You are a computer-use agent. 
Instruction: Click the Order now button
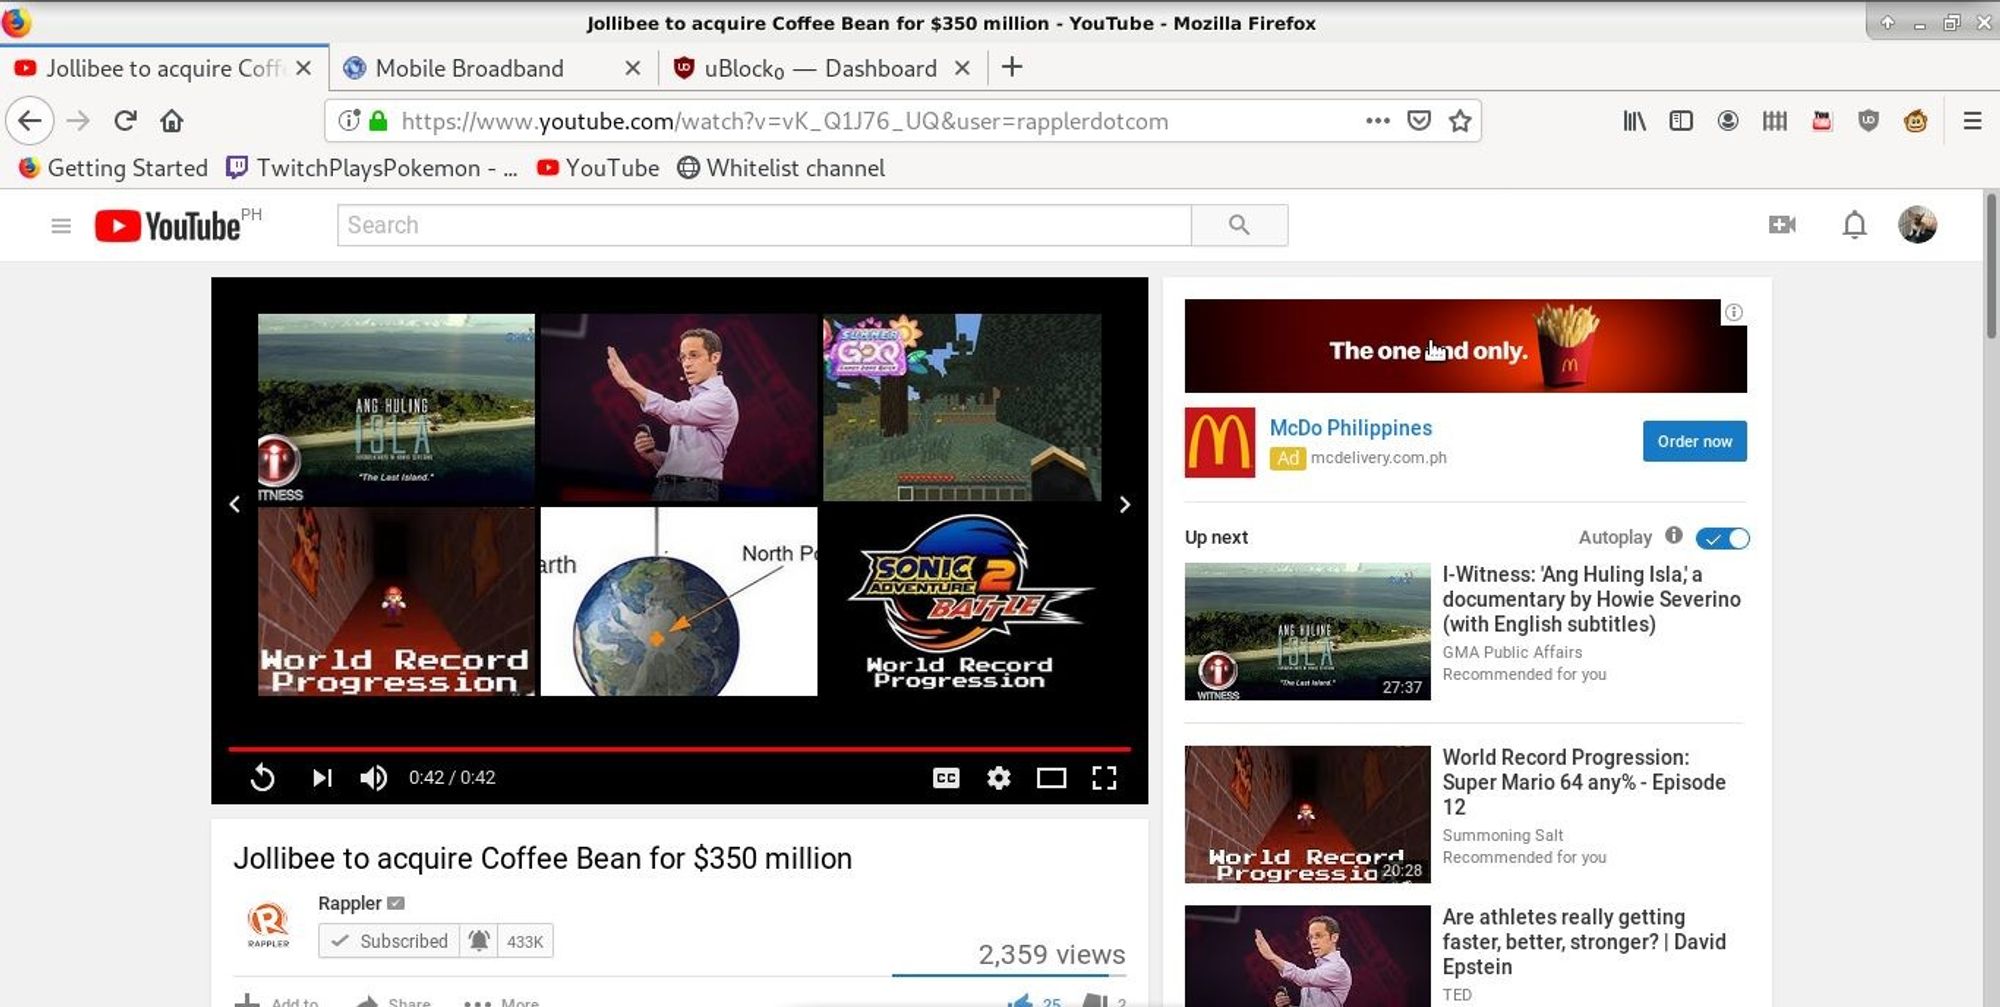pyautogui.click(x=1694, y=441)
